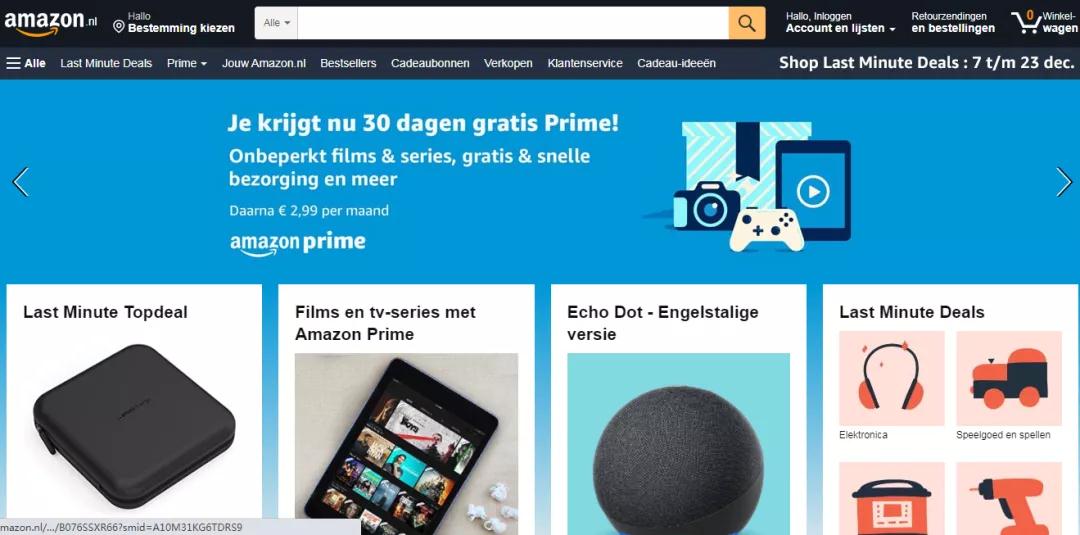Click the pressure cooker deals icon
Viewport: 1080px width, 535px height.
[891, 499]
